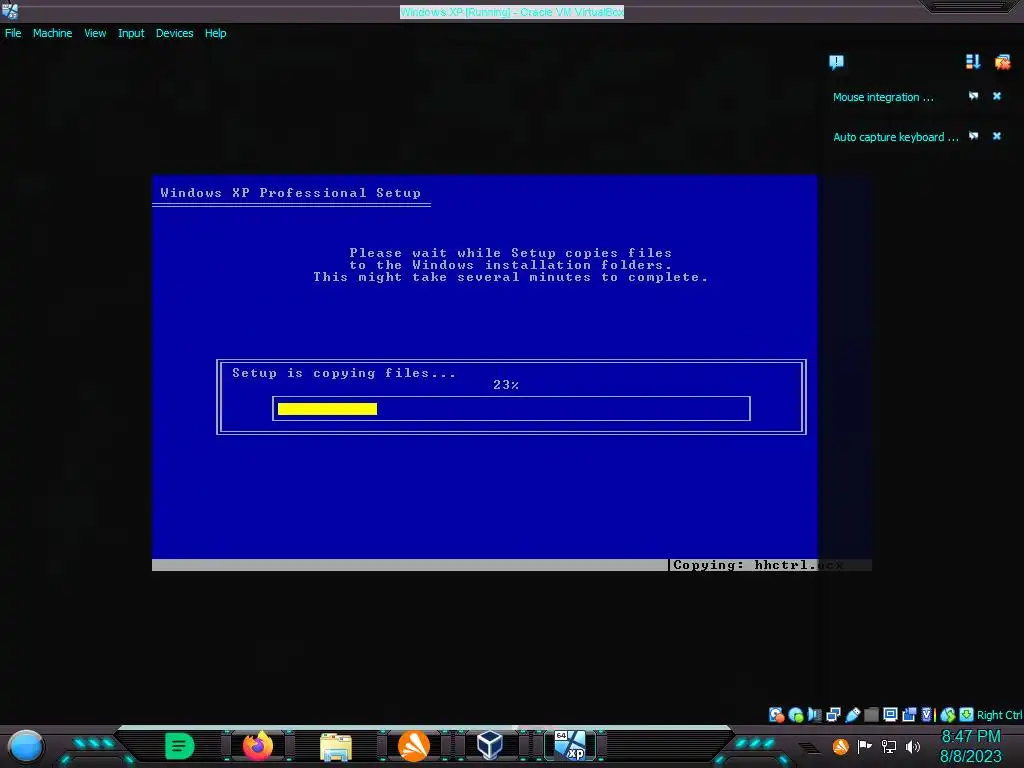Click the recording status icon
This screenshot has height=768, width=1024.
pos(909,715)
